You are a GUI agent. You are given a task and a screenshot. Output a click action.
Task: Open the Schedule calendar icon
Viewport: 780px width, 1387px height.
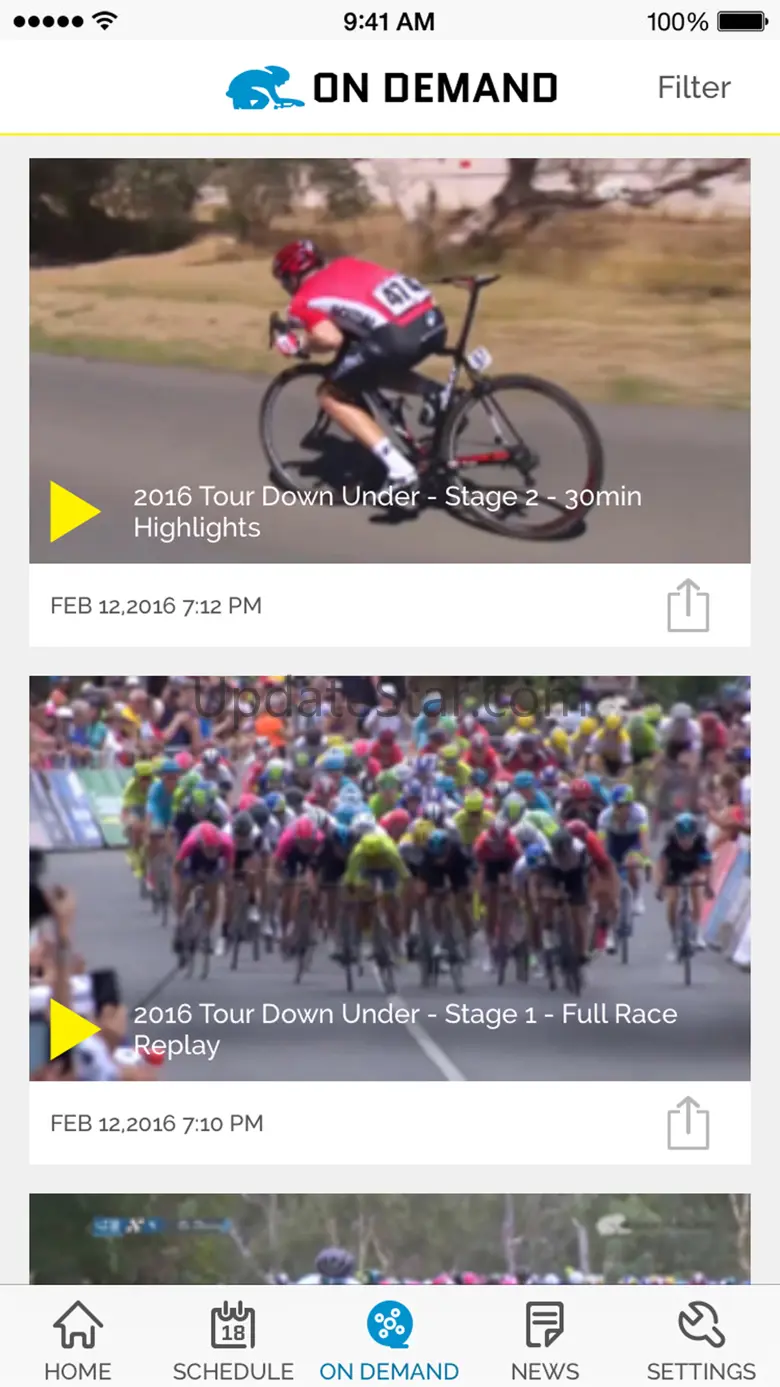pos(233,1325)
